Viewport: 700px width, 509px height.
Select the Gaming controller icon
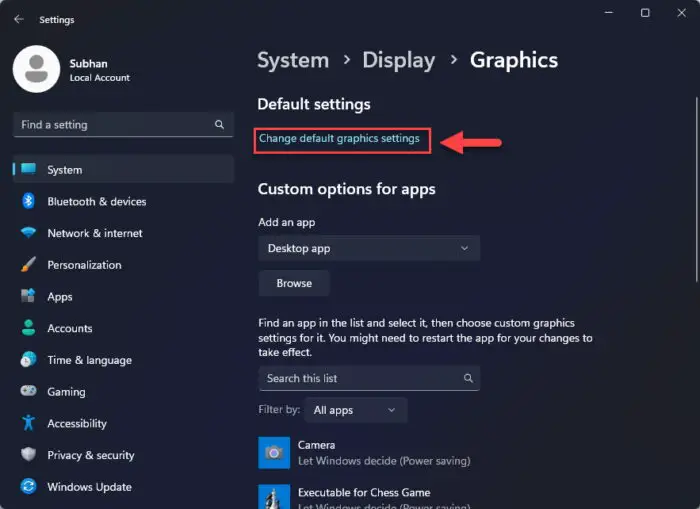click(28, 392)
